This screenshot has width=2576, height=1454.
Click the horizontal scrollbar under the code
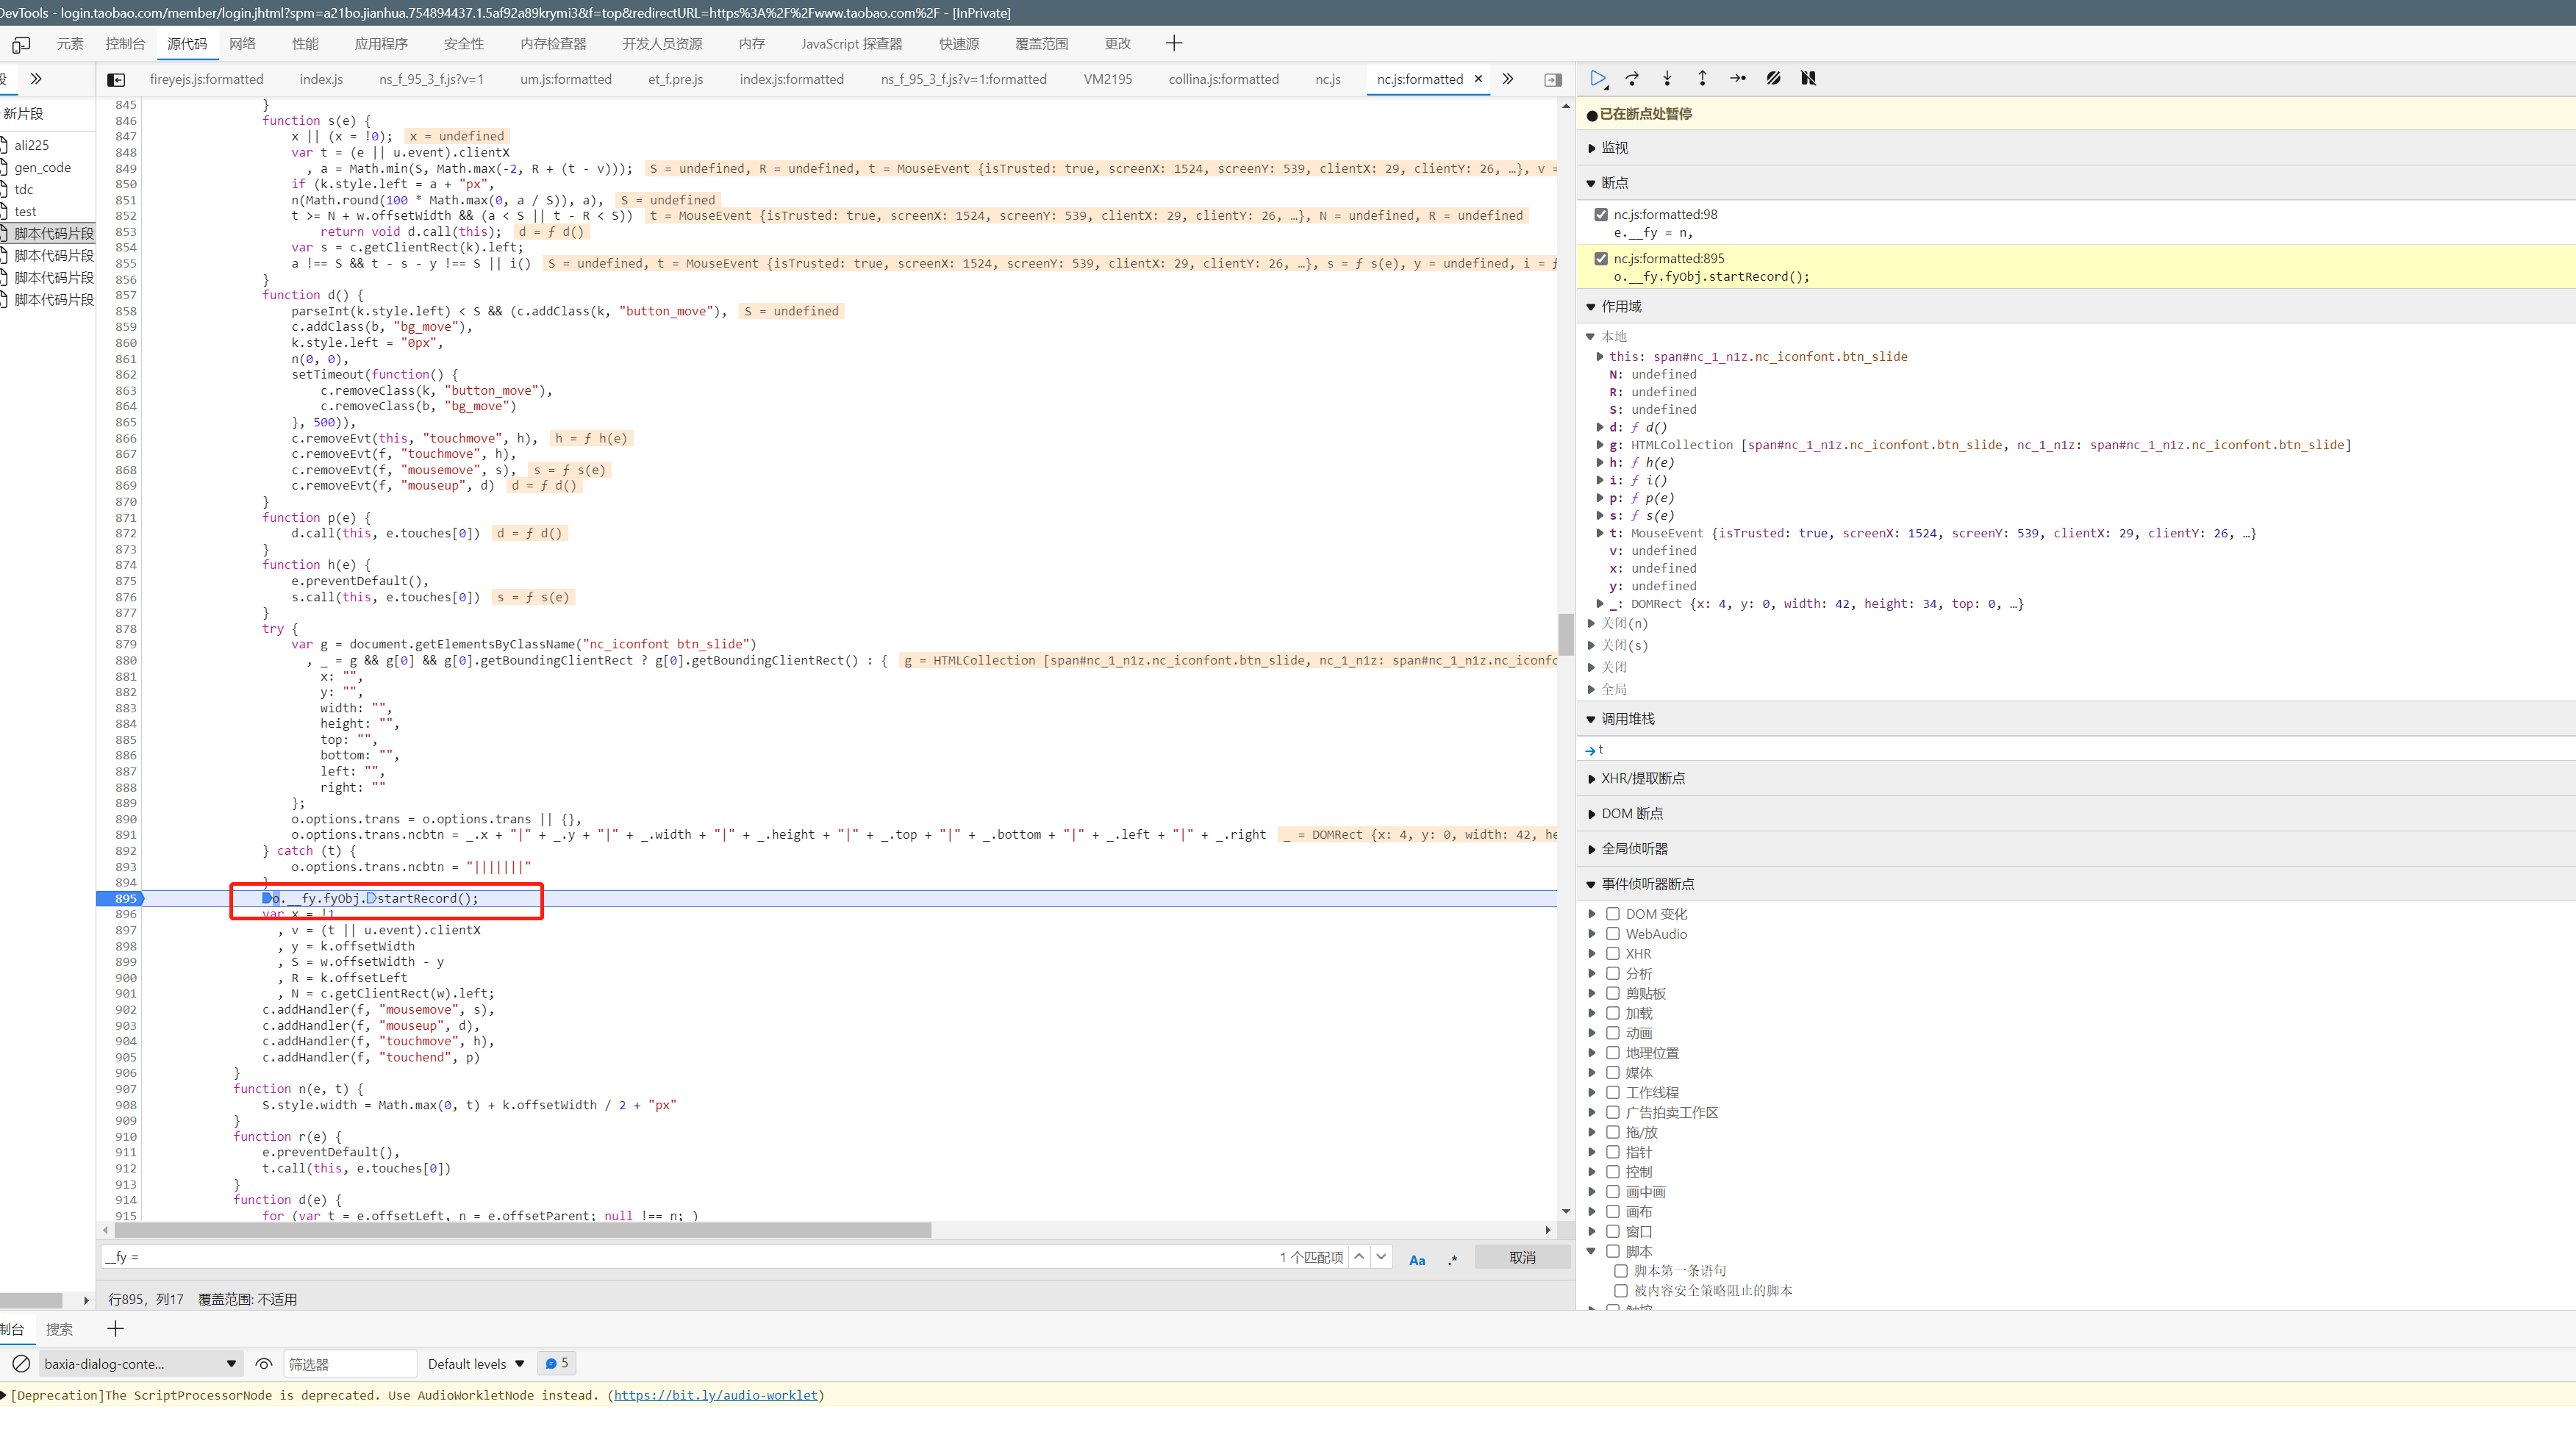[x=520, y=1230]
